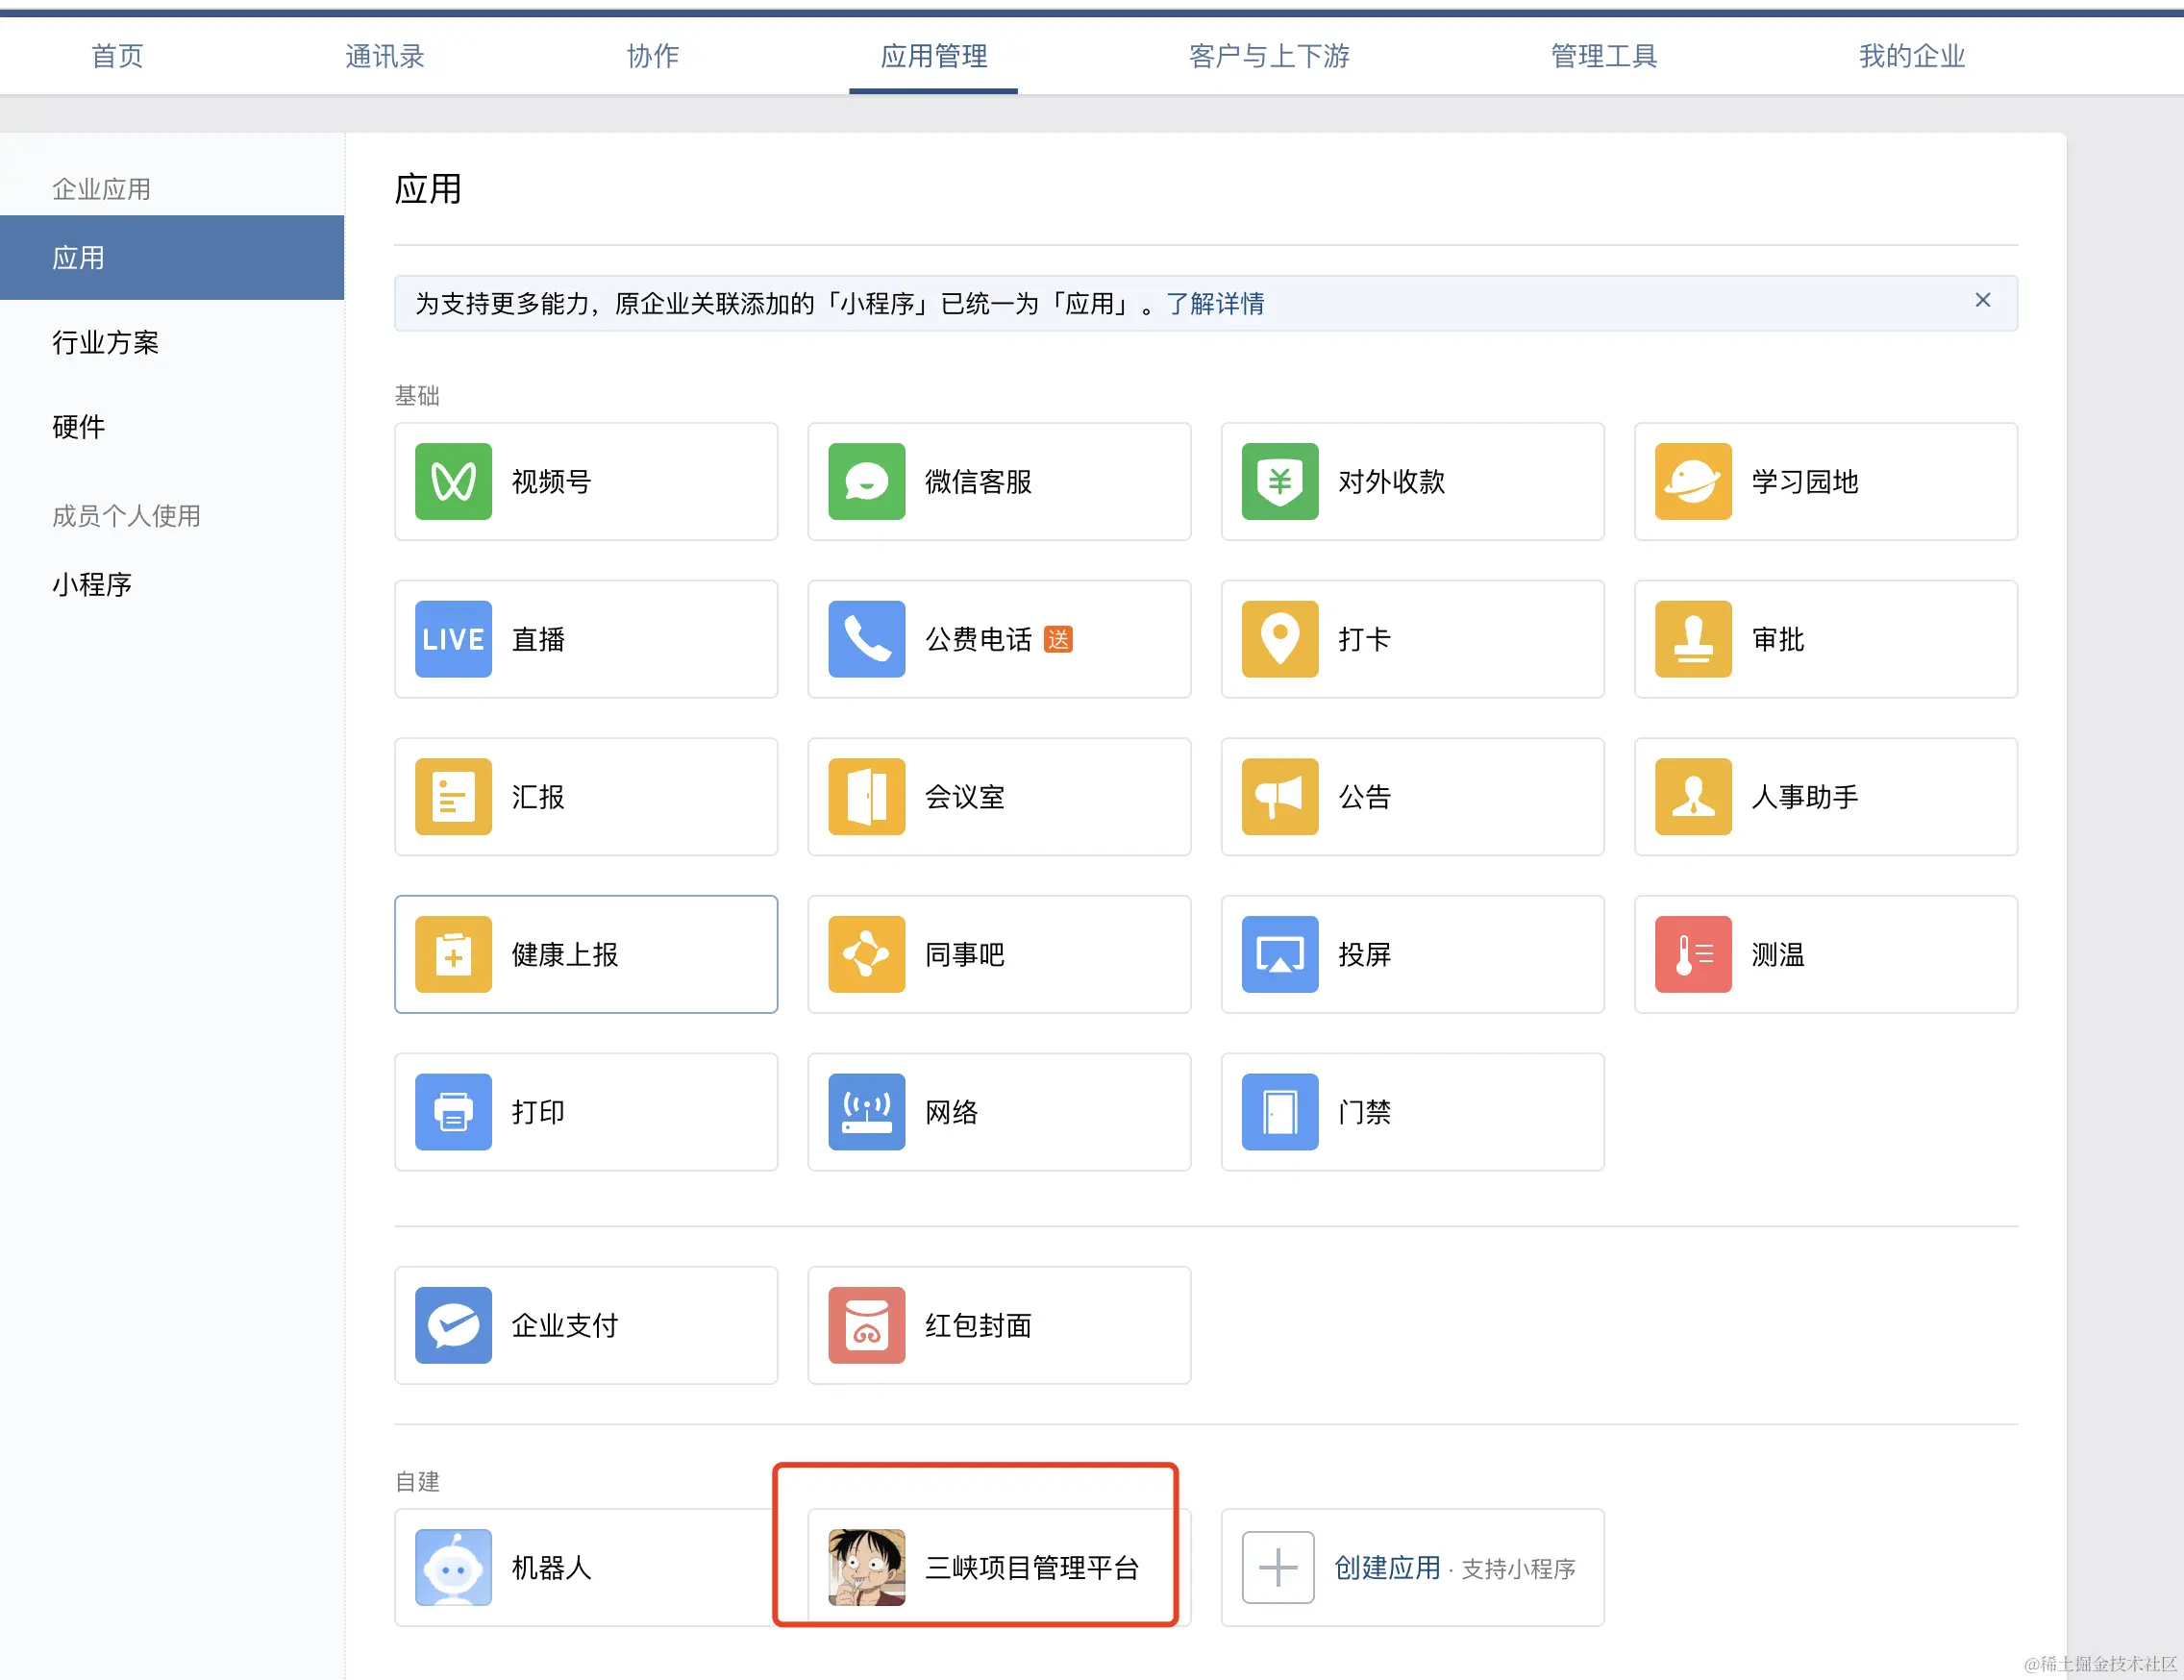Click the LIVE 直播 icon
This screenshot has height=1680, width=2184.
point(453,639)
